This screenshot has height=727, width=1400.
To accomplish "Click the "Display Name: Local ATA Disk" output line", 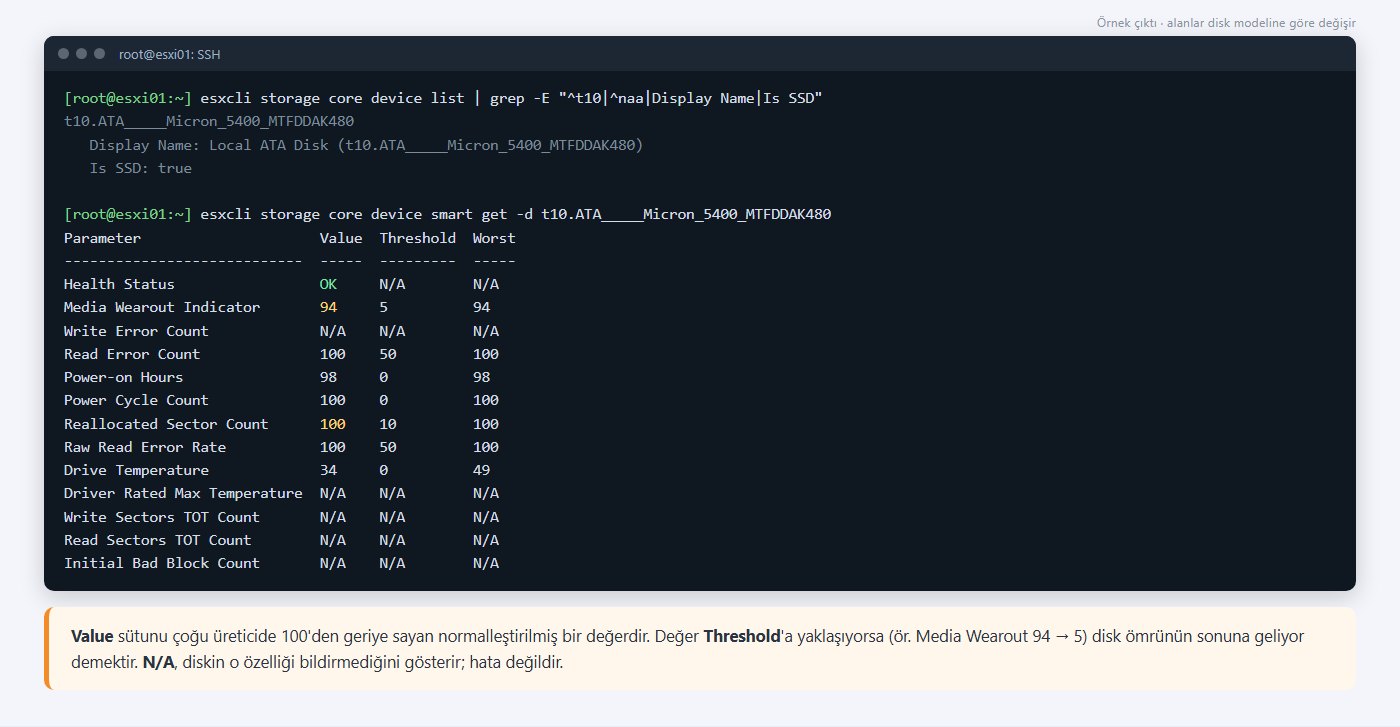I will [x=366, y=145].
